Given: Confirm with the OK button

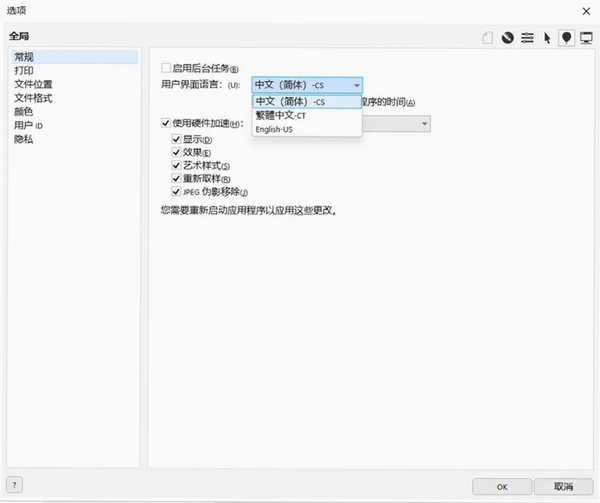Looking at the screenshot, I should [x=502, y=487].
